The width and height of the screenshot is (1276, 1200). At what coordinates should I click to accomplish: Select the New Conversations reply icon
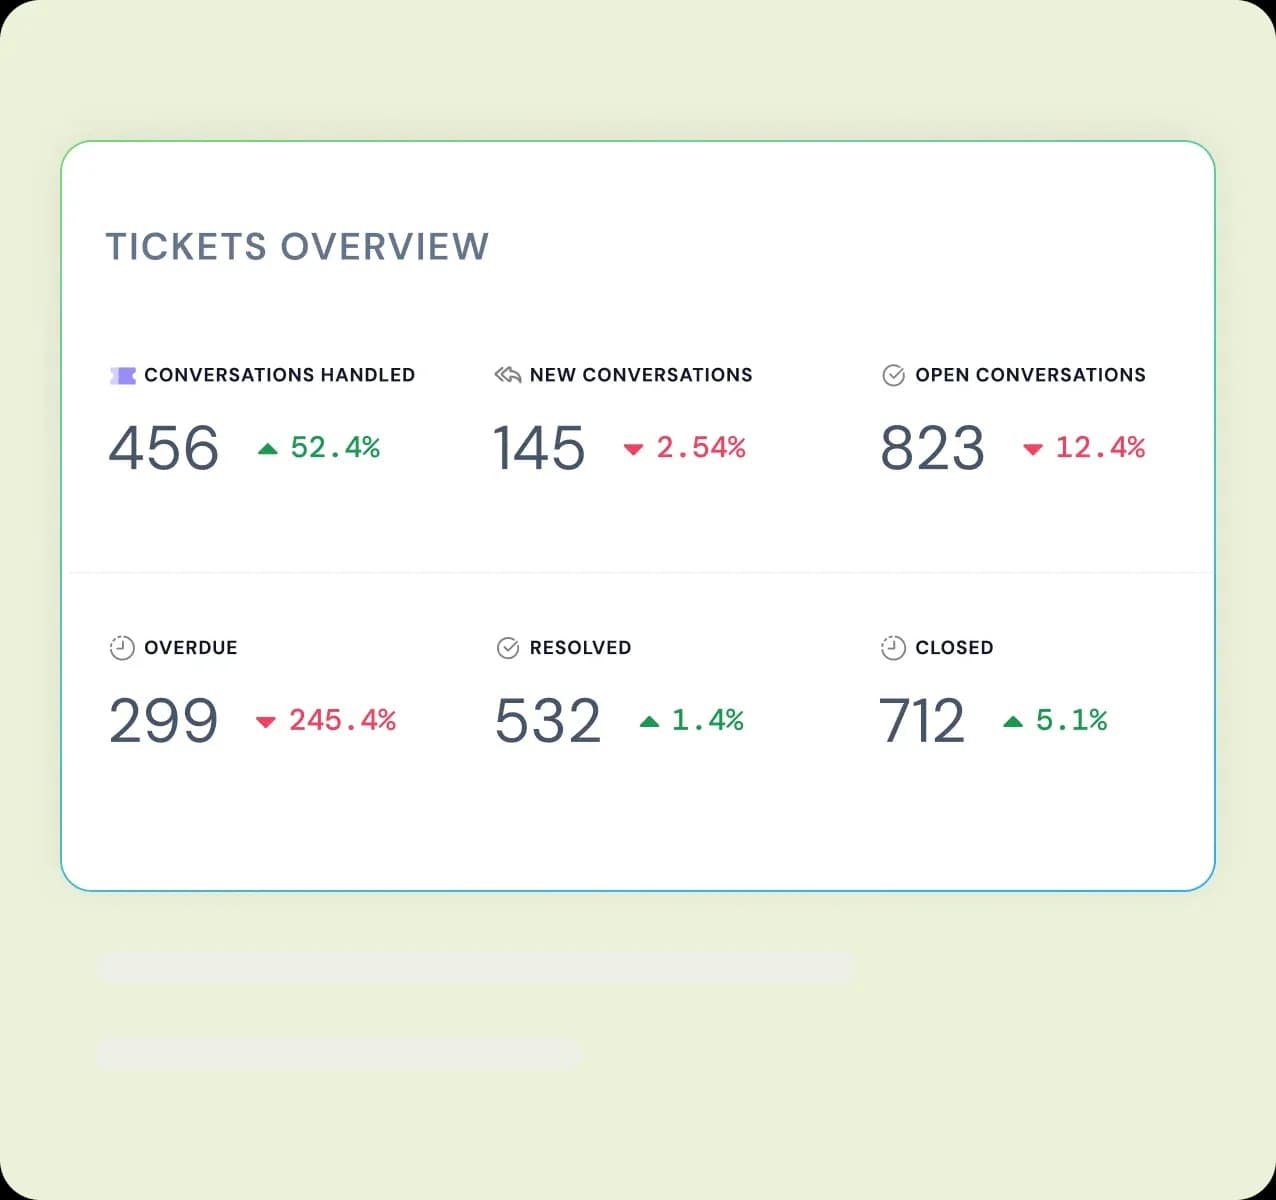[507, 374]
